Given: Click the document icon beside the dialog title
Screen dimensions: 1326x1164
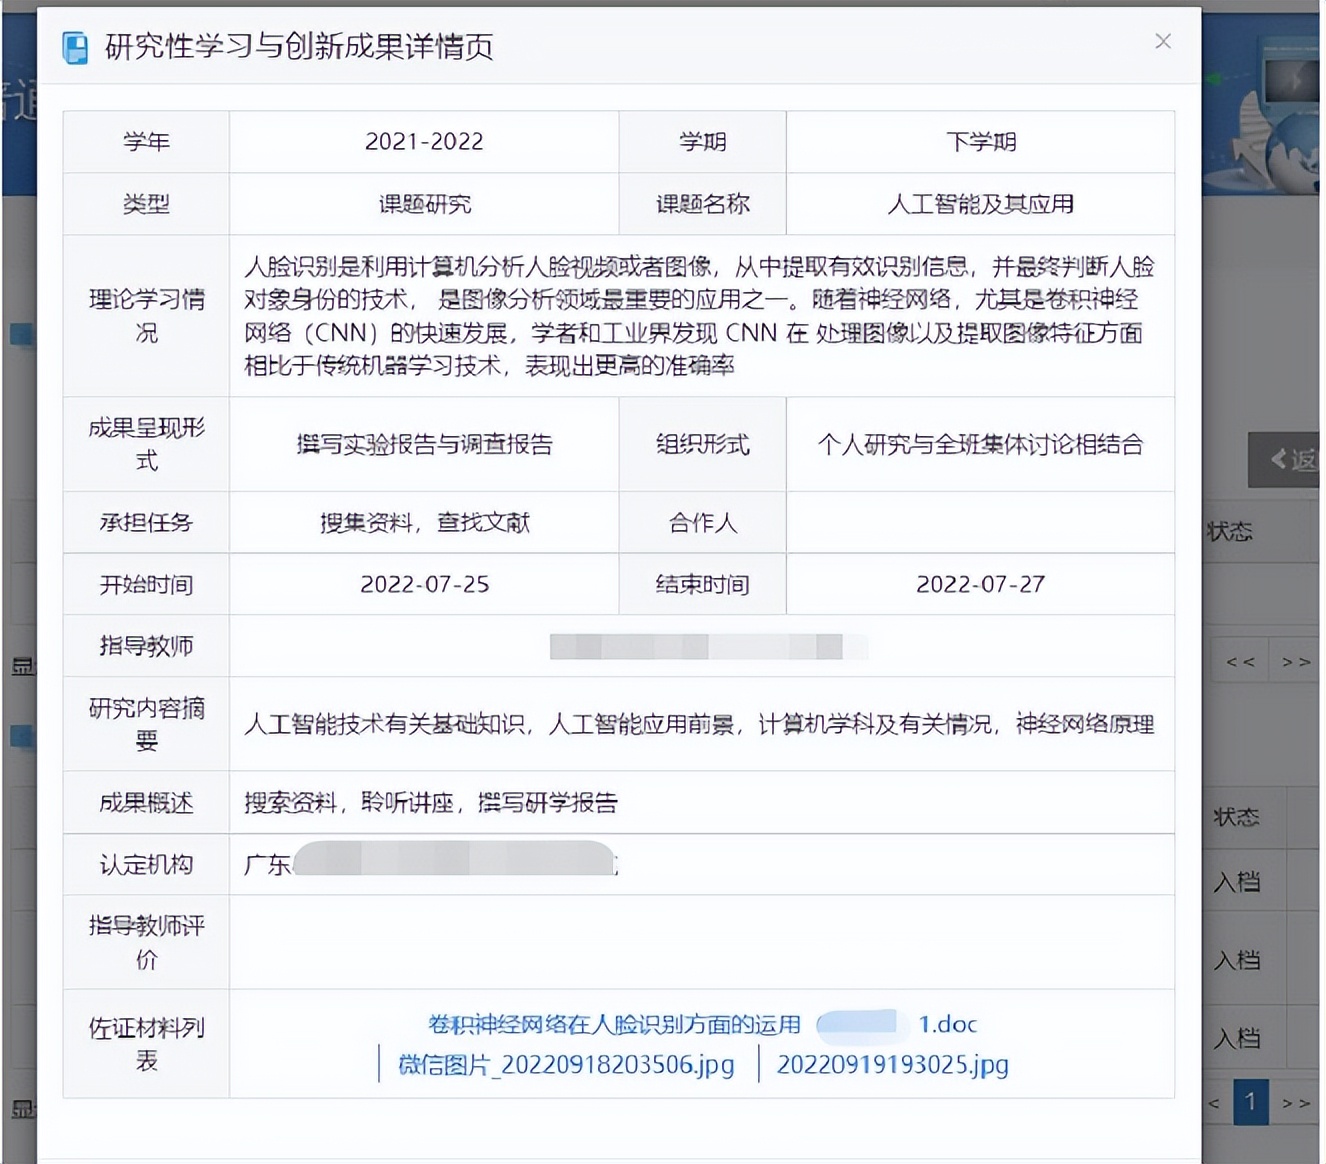Looking at the screenshot, I should tap(74, 45).
